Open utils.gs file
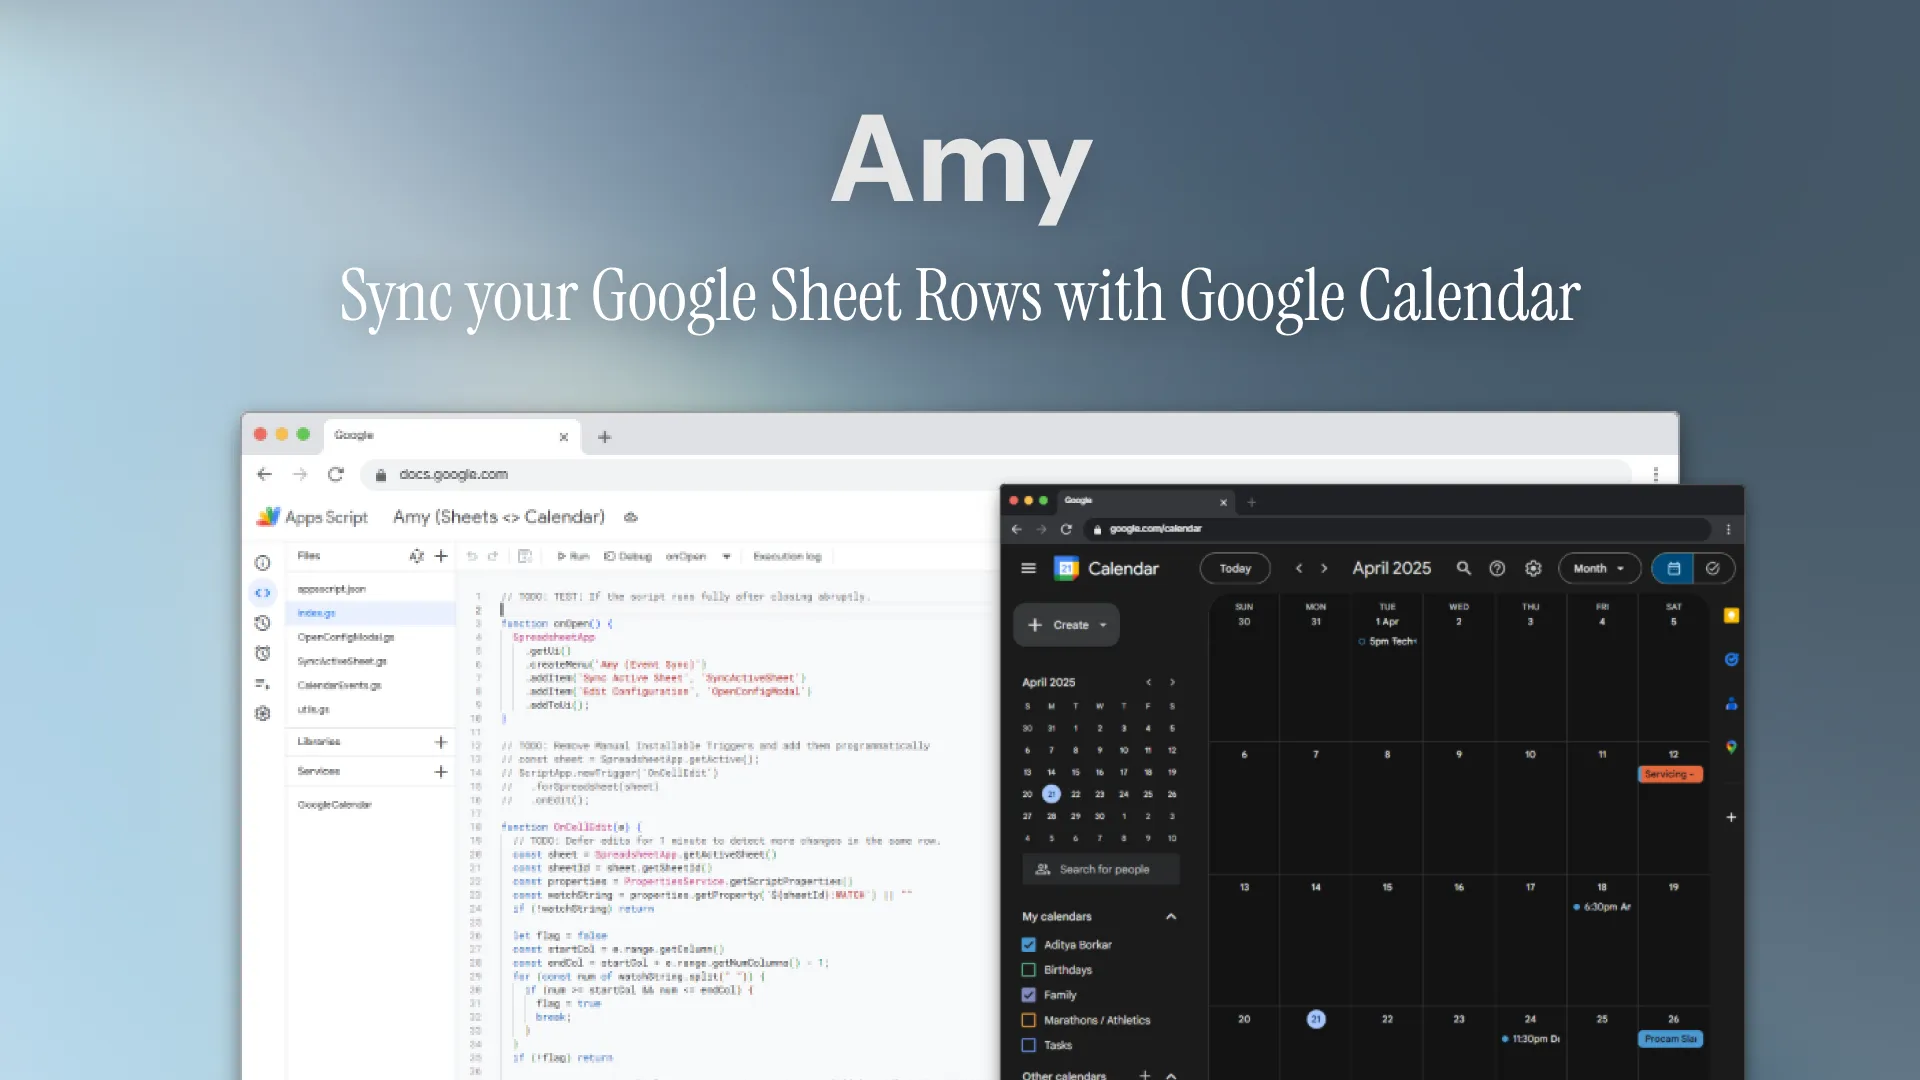 (x=370, y=709)
